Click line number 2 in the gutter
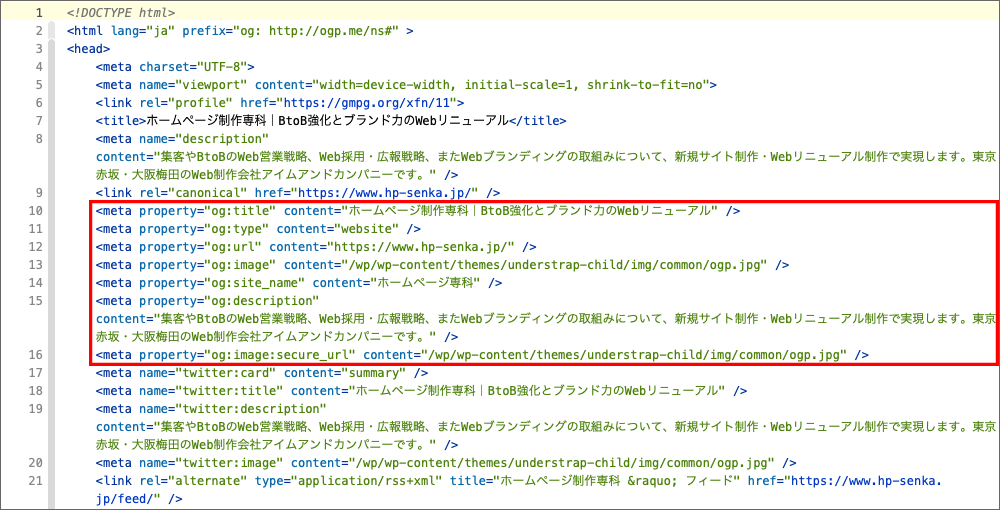 [x=39, y=31]
